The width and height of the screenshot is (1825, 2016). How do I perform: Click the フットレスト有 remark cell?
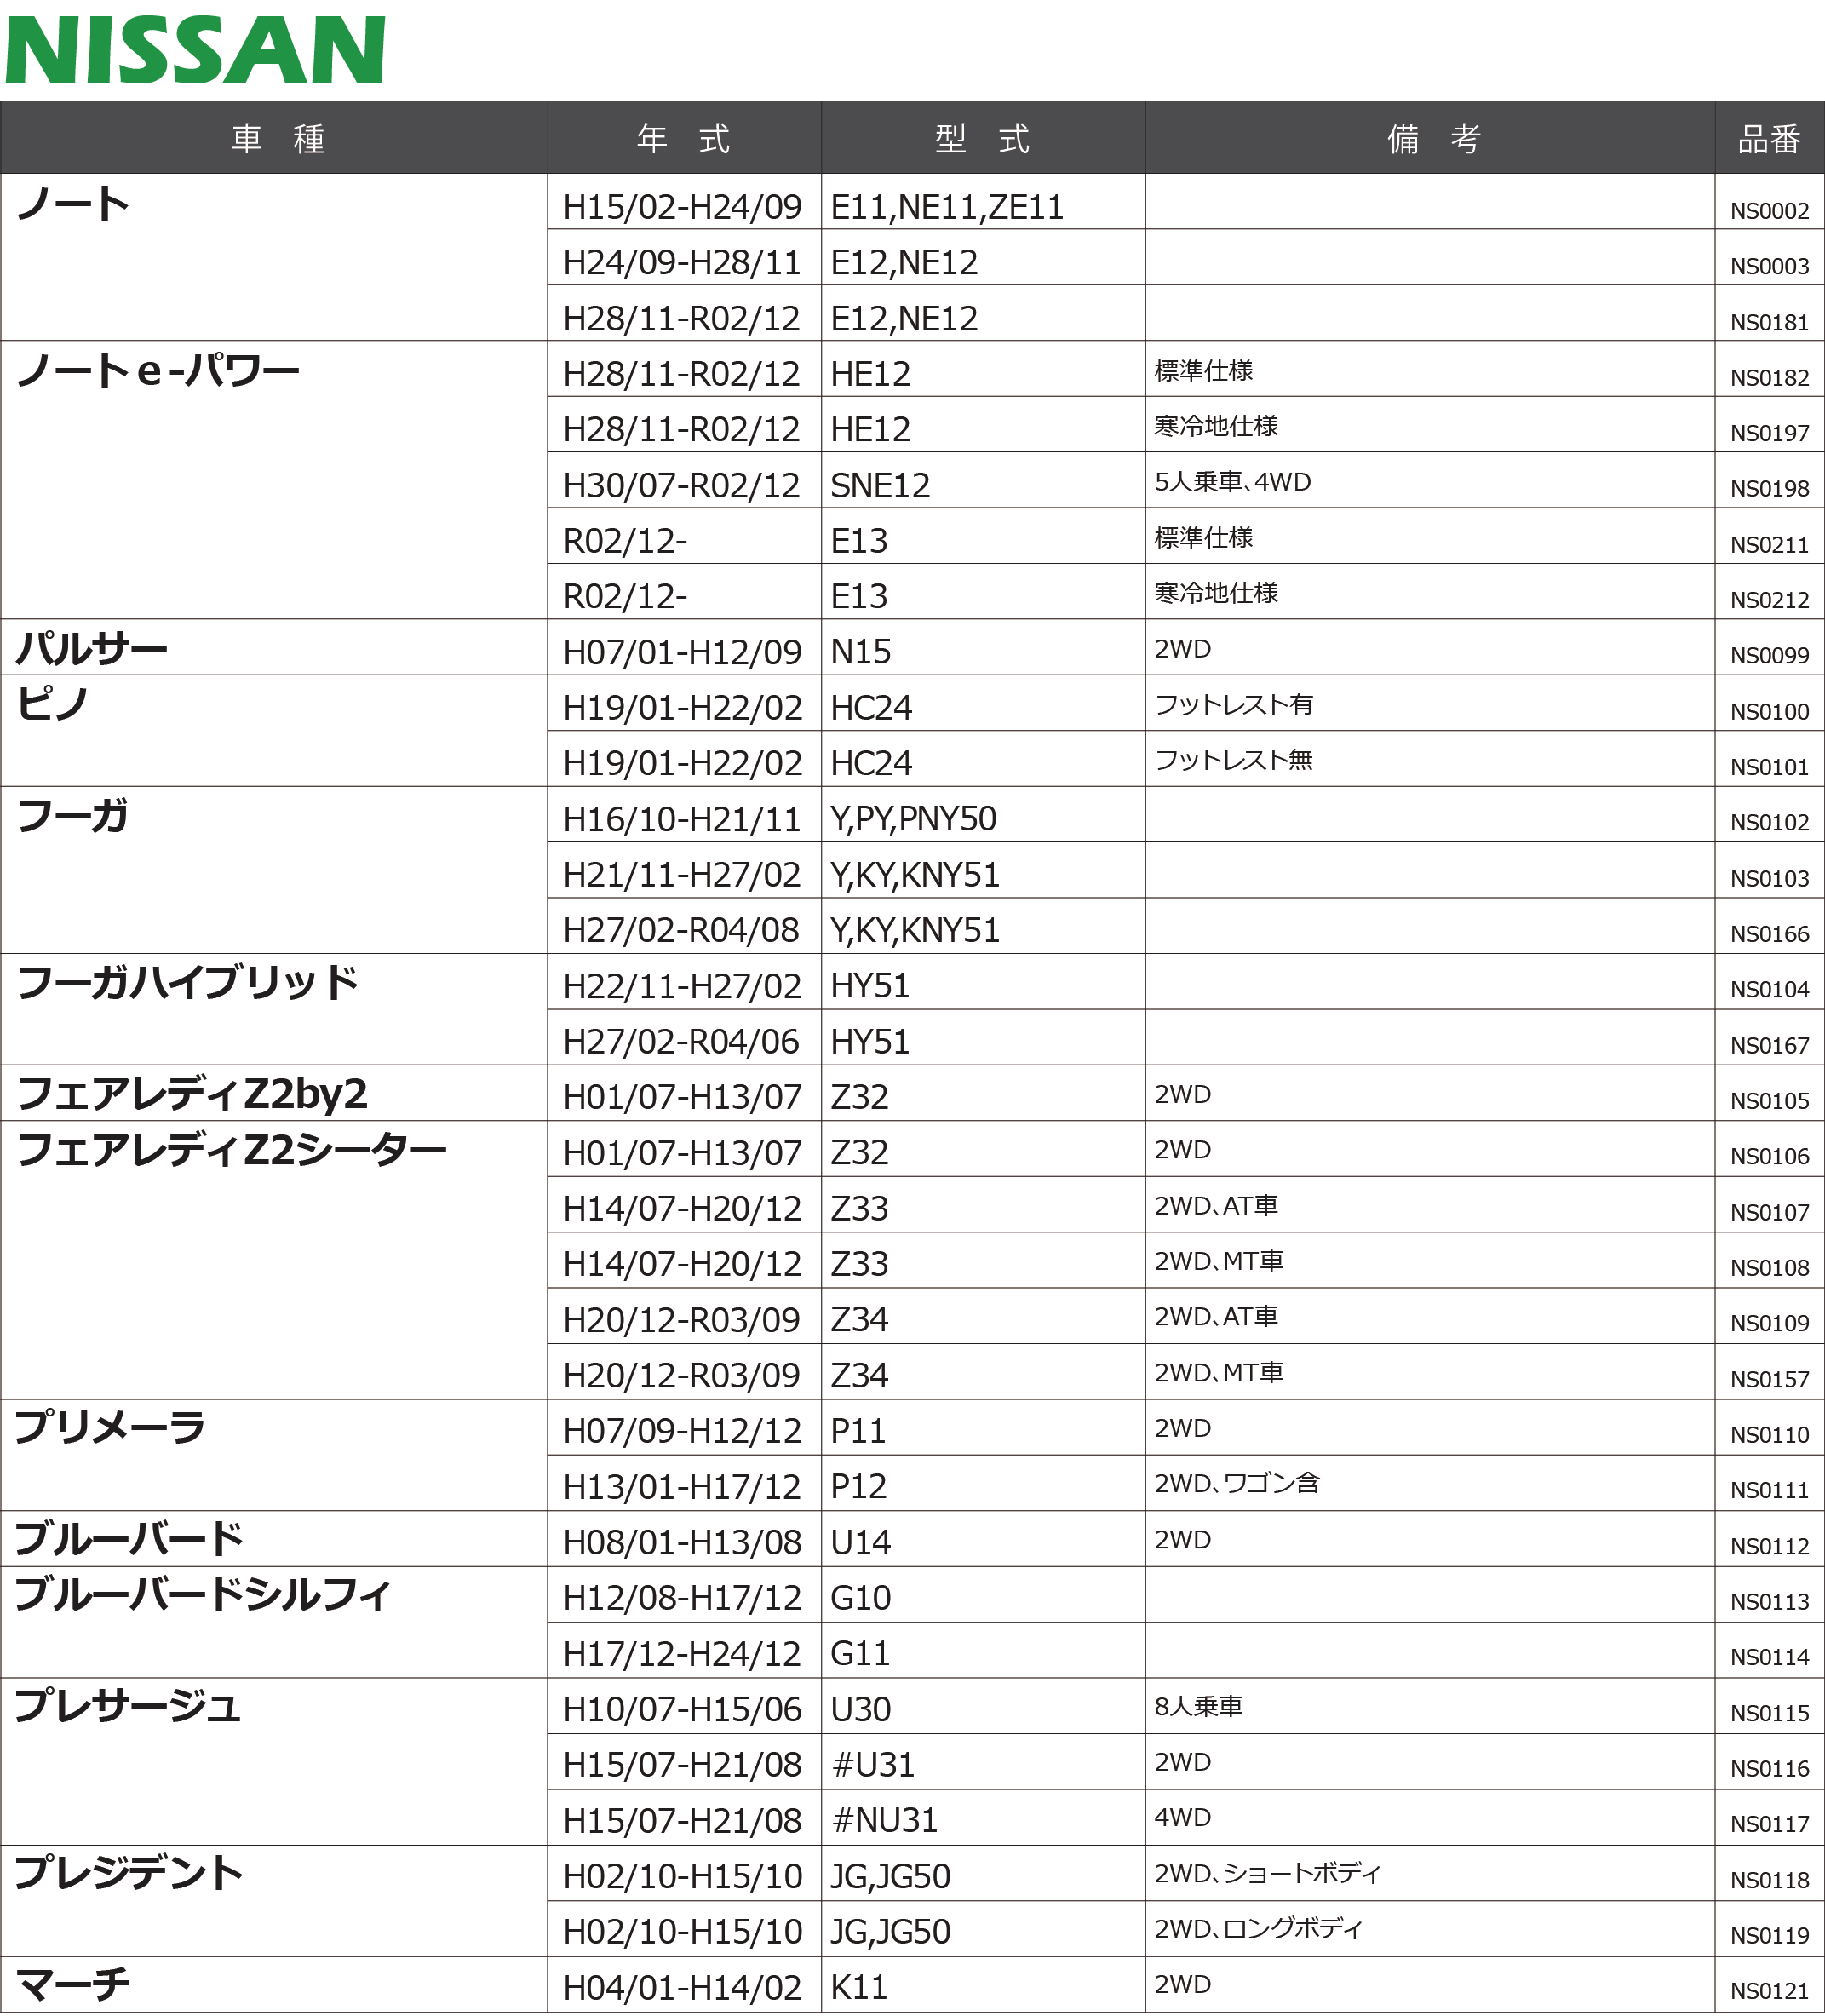pyautogui.click(x=1233, y=705)
